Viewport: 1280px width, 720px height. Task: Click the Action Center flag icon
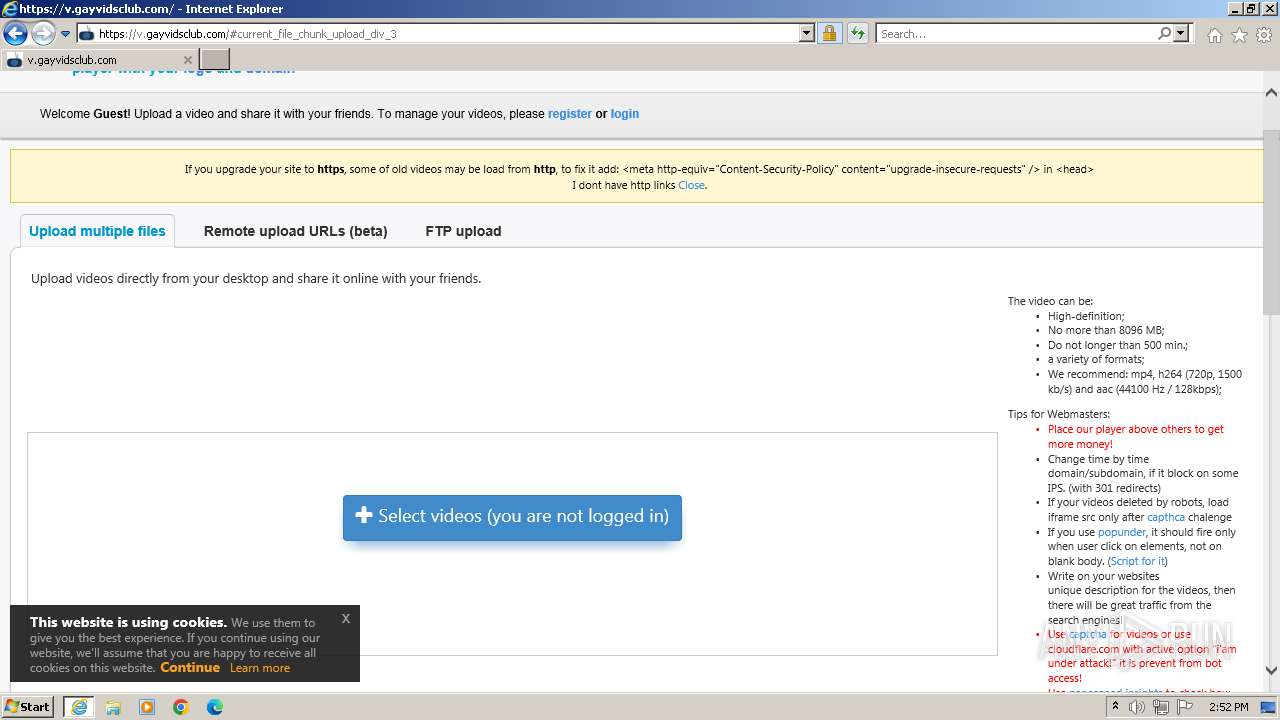pos(1184,707)
